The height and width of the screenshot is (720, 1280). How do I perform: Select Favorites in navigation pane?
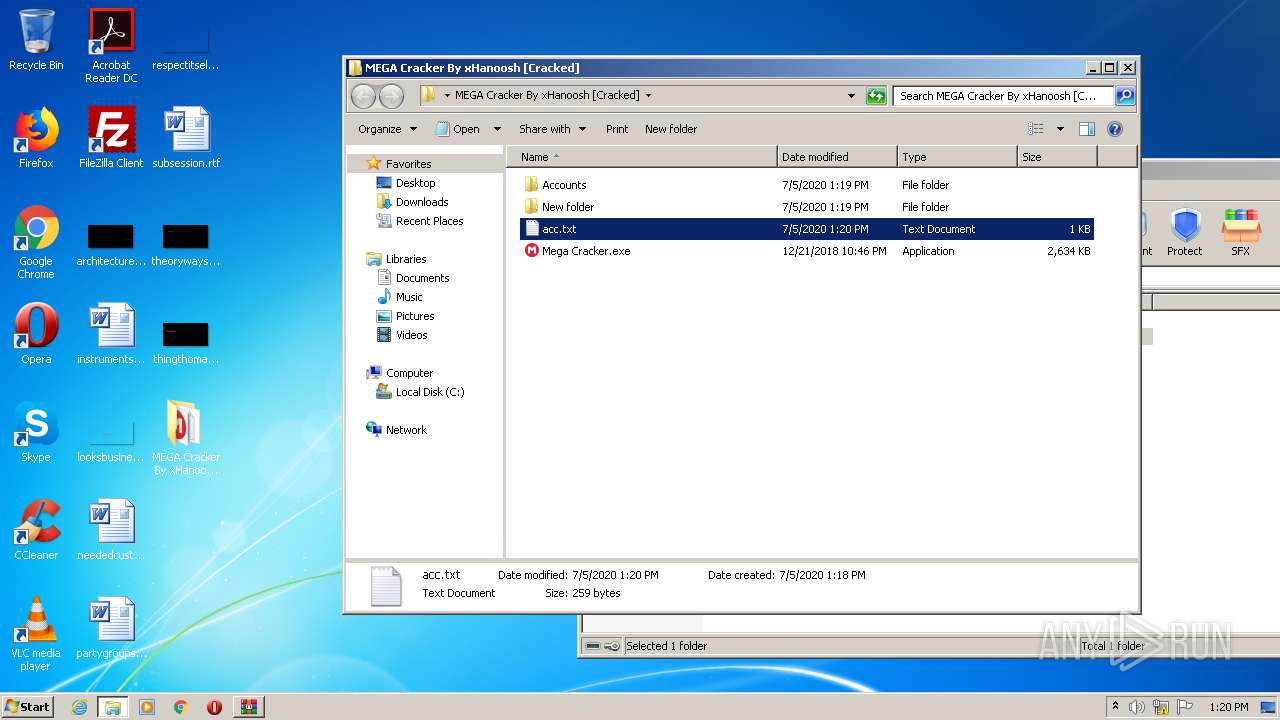(x=408, y=164)
